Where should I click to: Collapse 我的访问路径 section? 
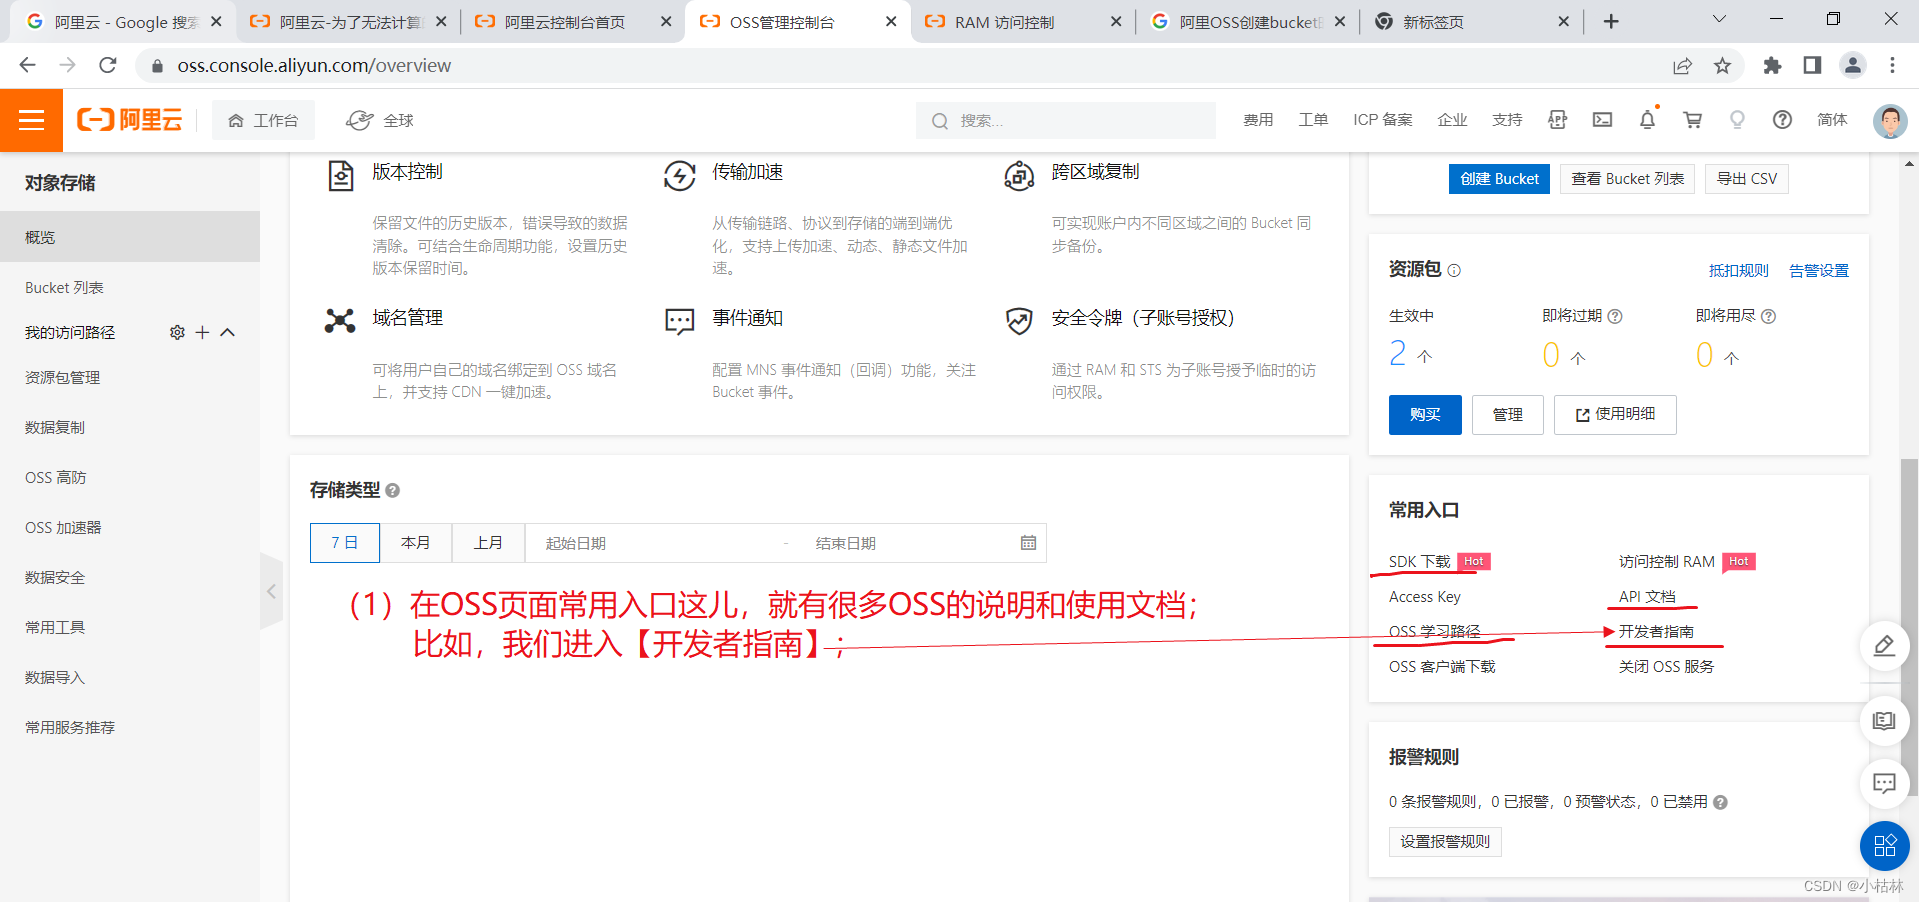point(227,332)
